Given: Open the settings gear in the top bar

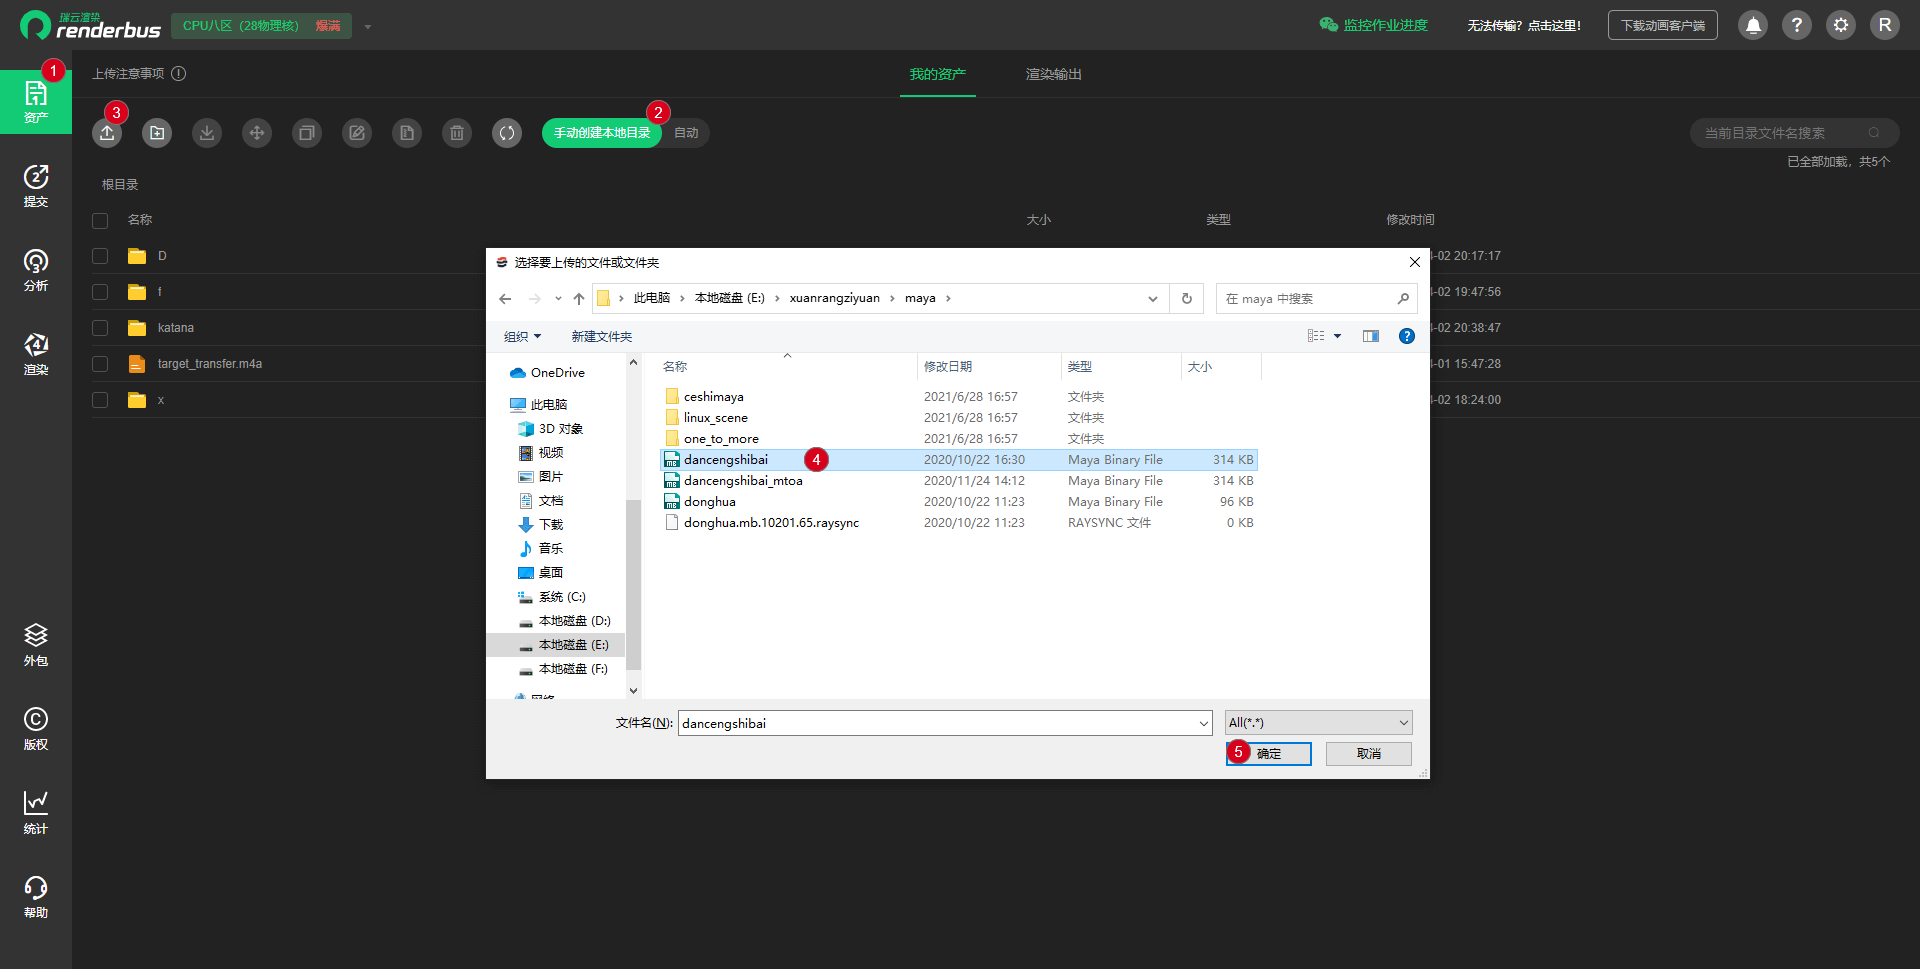Looking at the screenshot, I should click(1841, 25).
